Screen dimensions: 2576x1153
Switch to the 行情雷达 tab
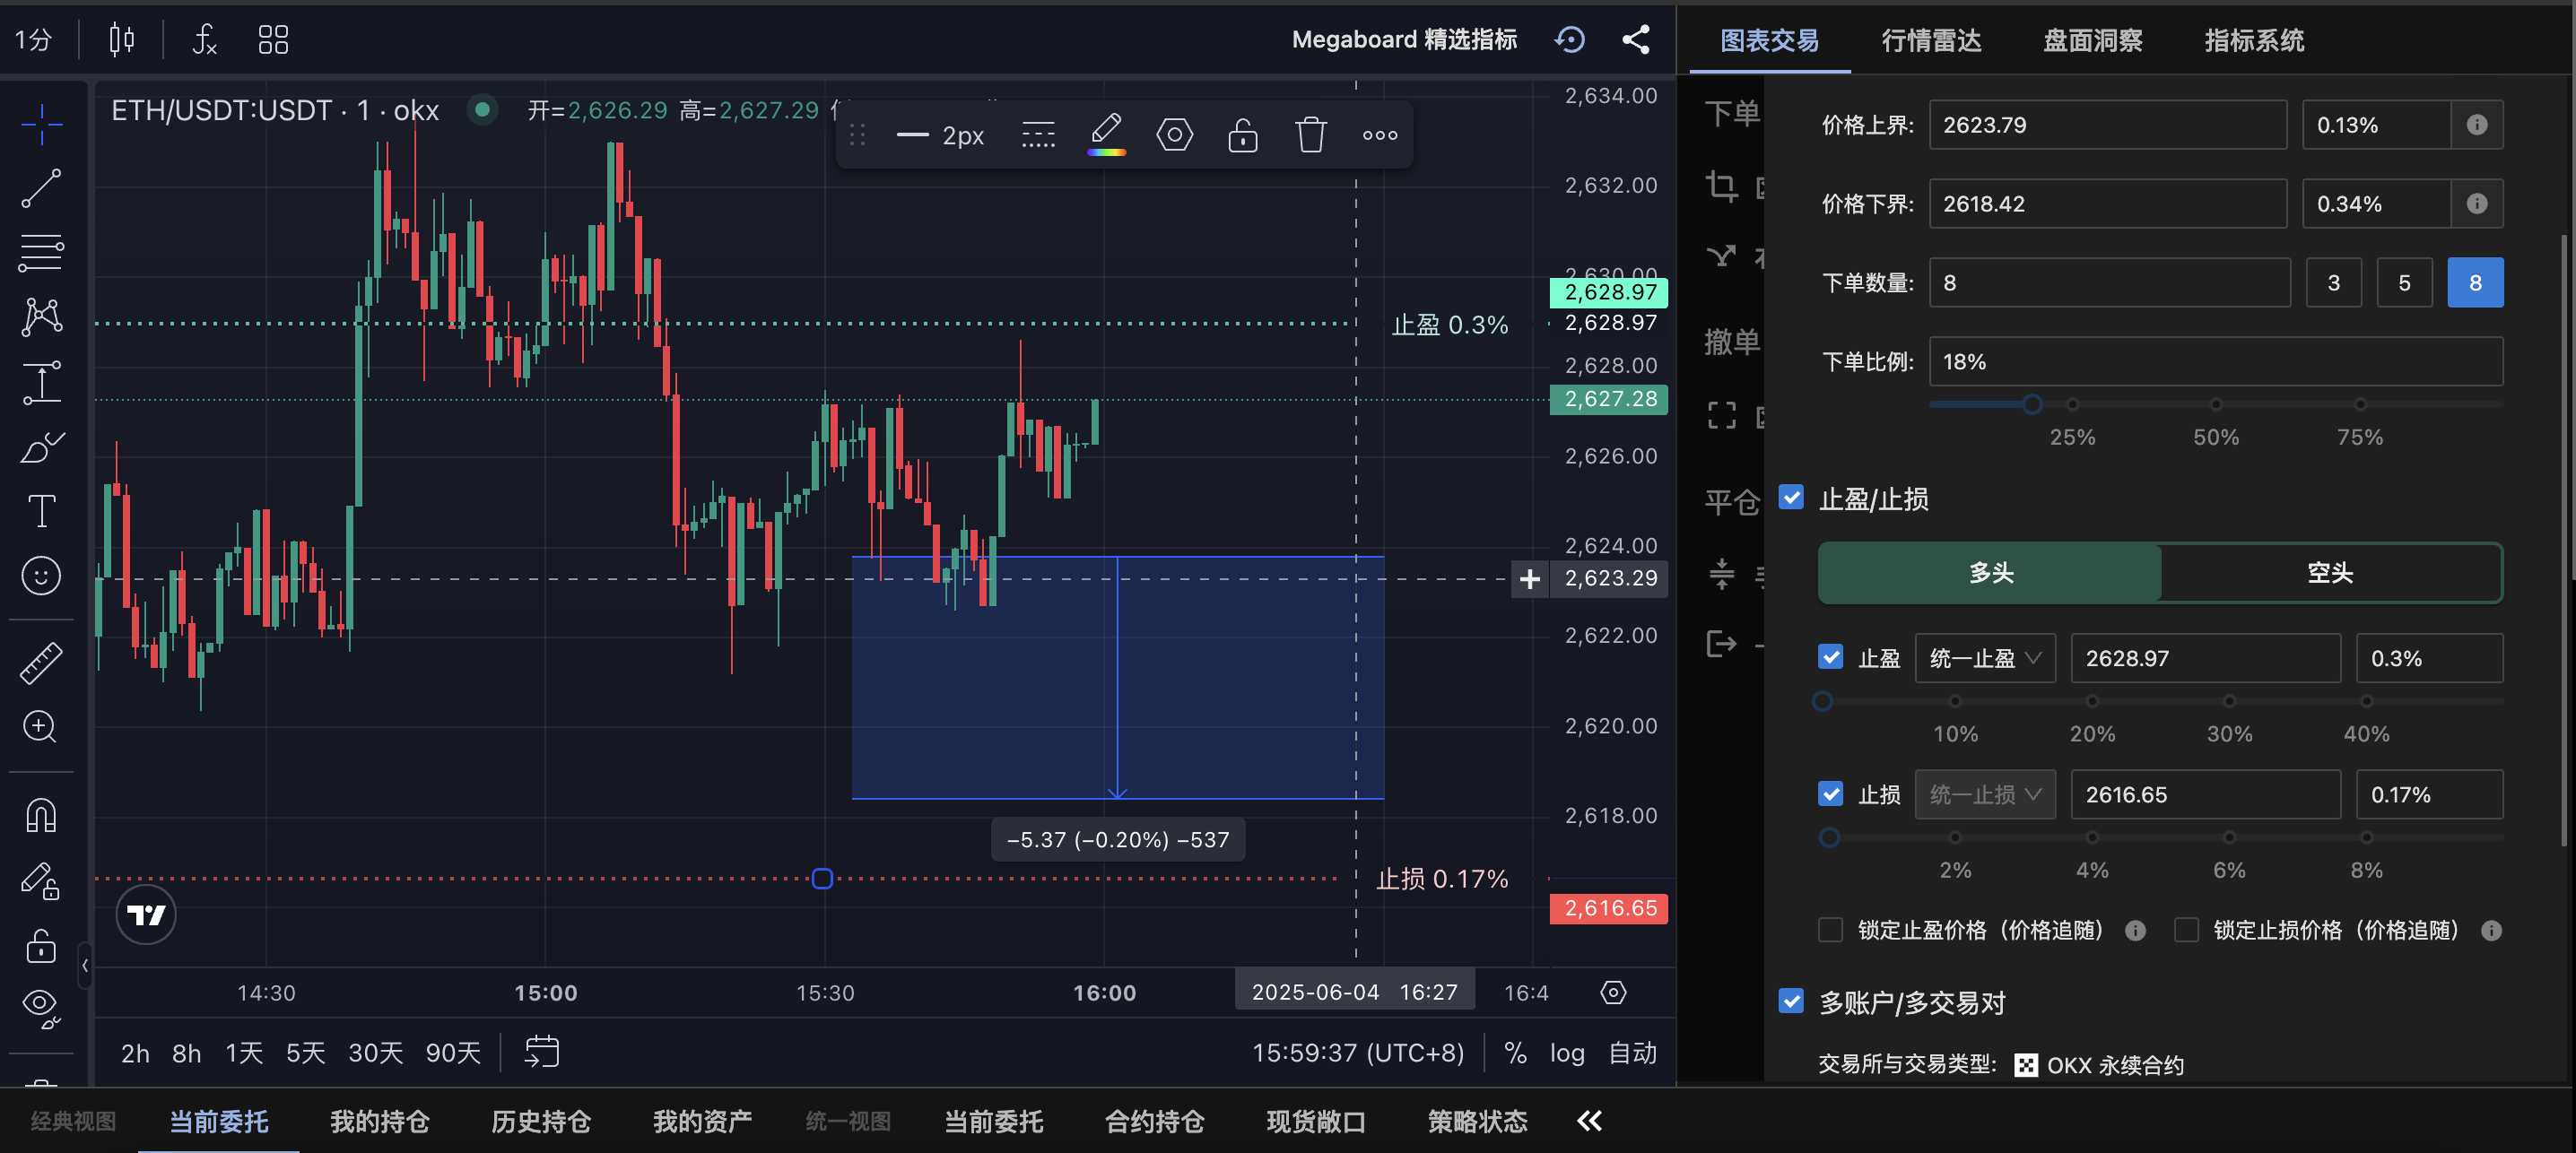click(x=1930, y=40)
